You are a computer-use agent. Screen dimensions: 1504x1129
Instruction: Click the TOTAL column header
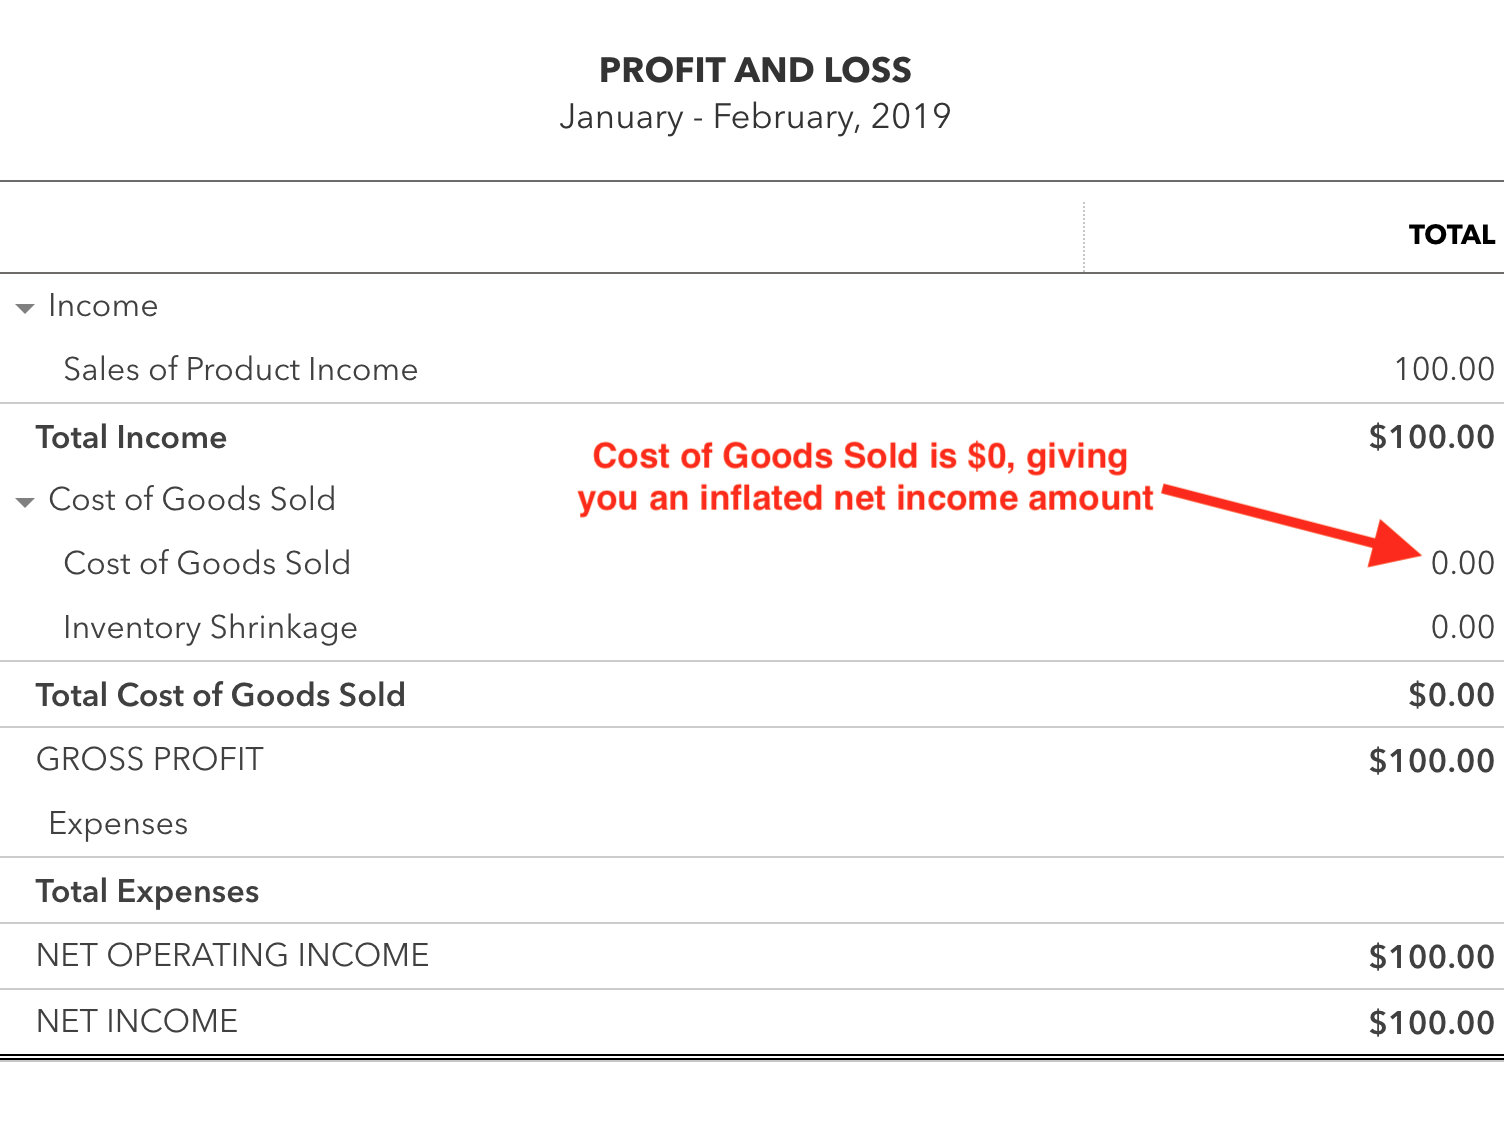coord(1452,235)
